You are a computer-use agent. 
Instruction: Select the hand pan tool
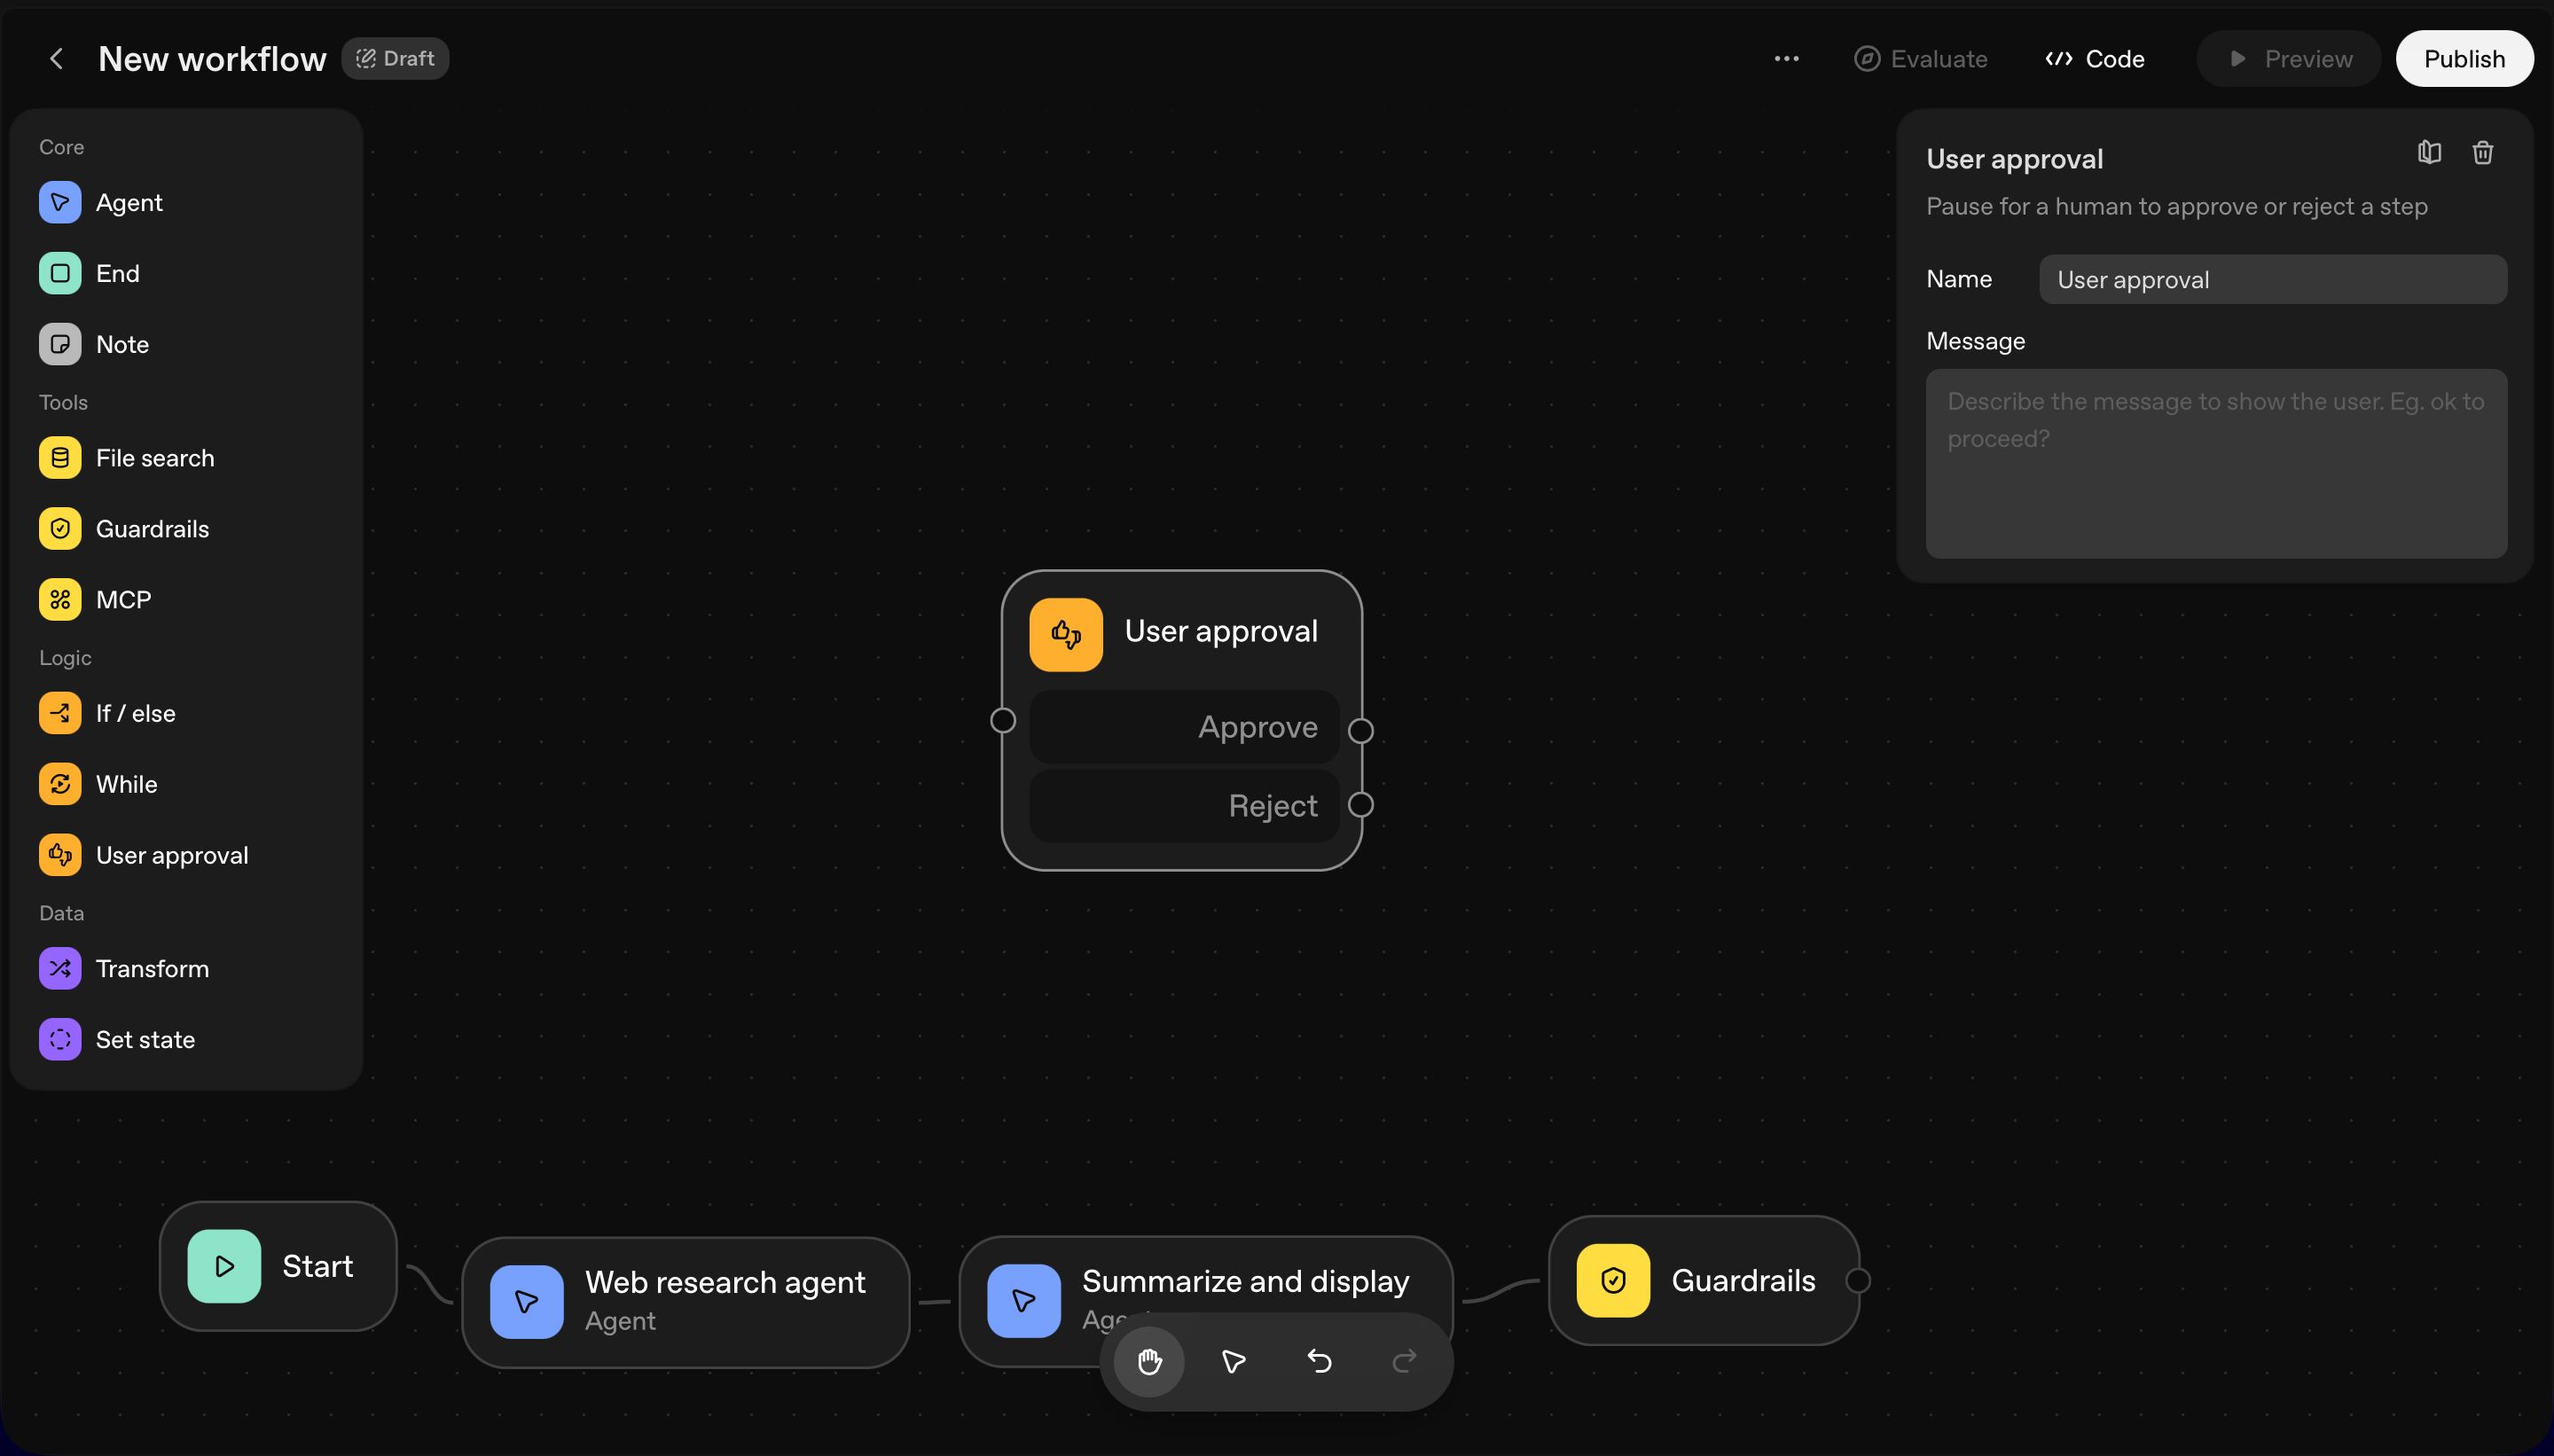[1149, 1361]
